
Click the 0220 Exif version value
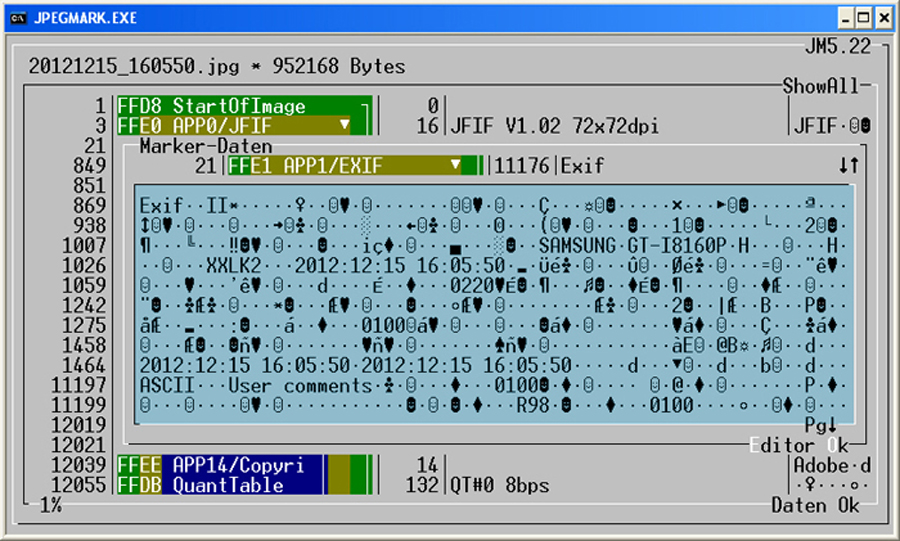pyautogui.click(x=472, y=286)
